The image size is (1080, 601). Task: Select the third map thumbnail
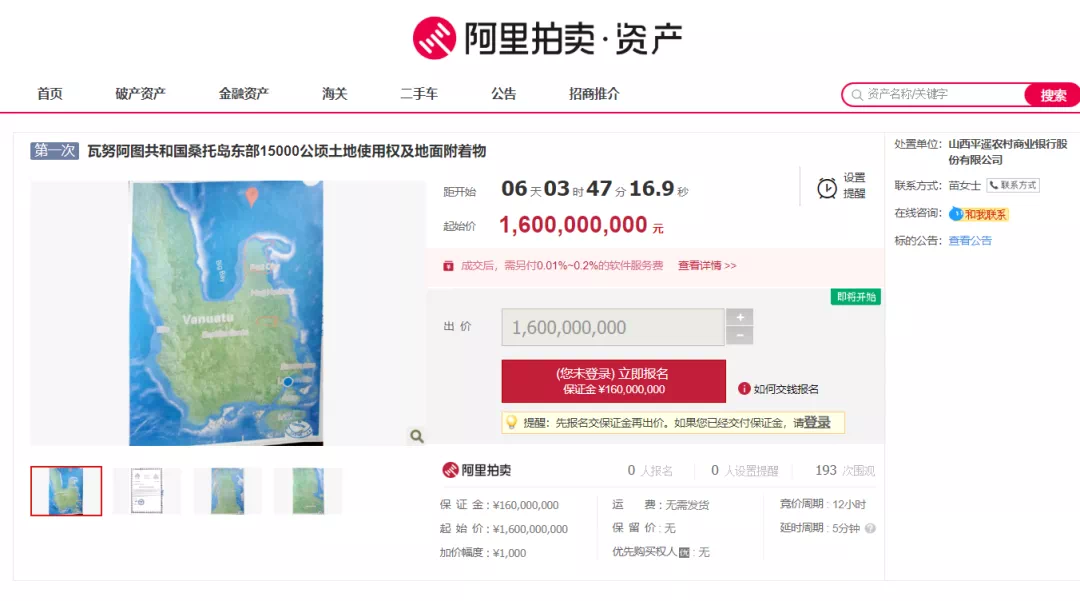[227, 491]
